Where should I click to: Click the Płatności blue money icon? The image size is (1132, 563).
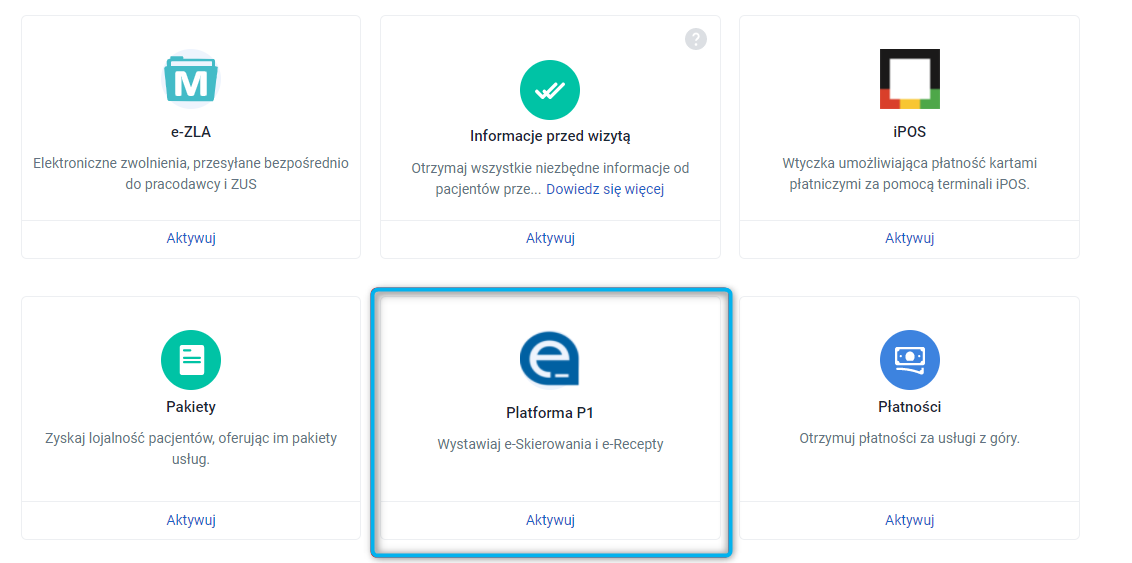pyautogui.click(x=909, y=360)
